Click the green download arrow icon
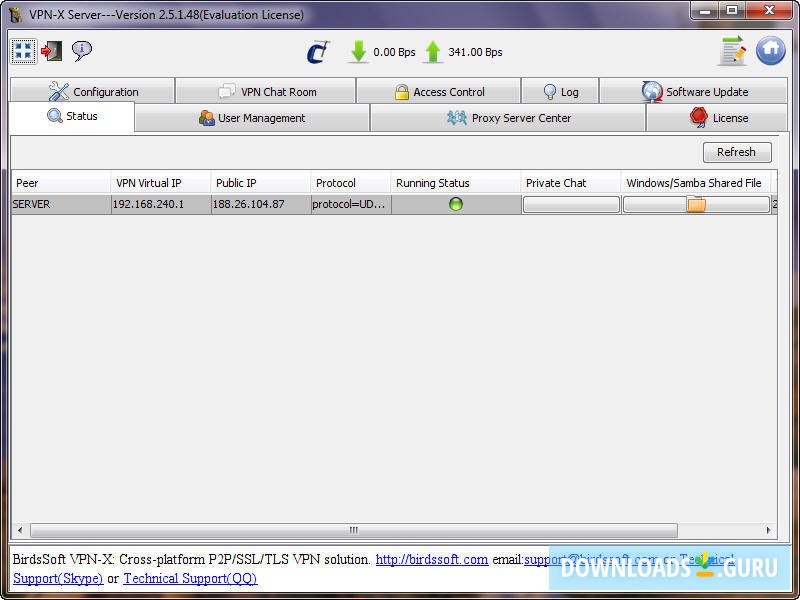The image size is (800, 600). click(359, 52)
